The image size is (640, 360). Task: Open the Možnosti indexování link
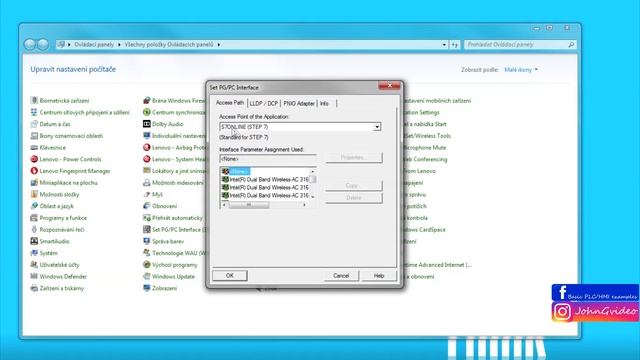click(x=178, y=183)
